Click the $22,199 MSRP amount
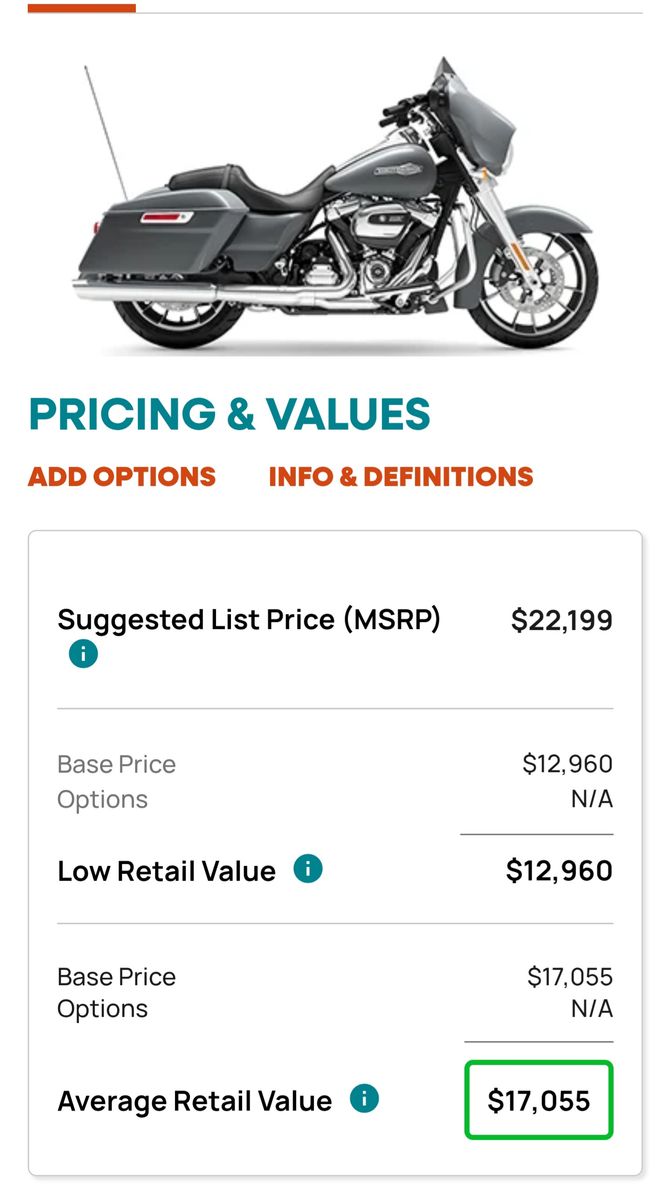The width and height of the screenshot is (669, 1200). point(561,621)
